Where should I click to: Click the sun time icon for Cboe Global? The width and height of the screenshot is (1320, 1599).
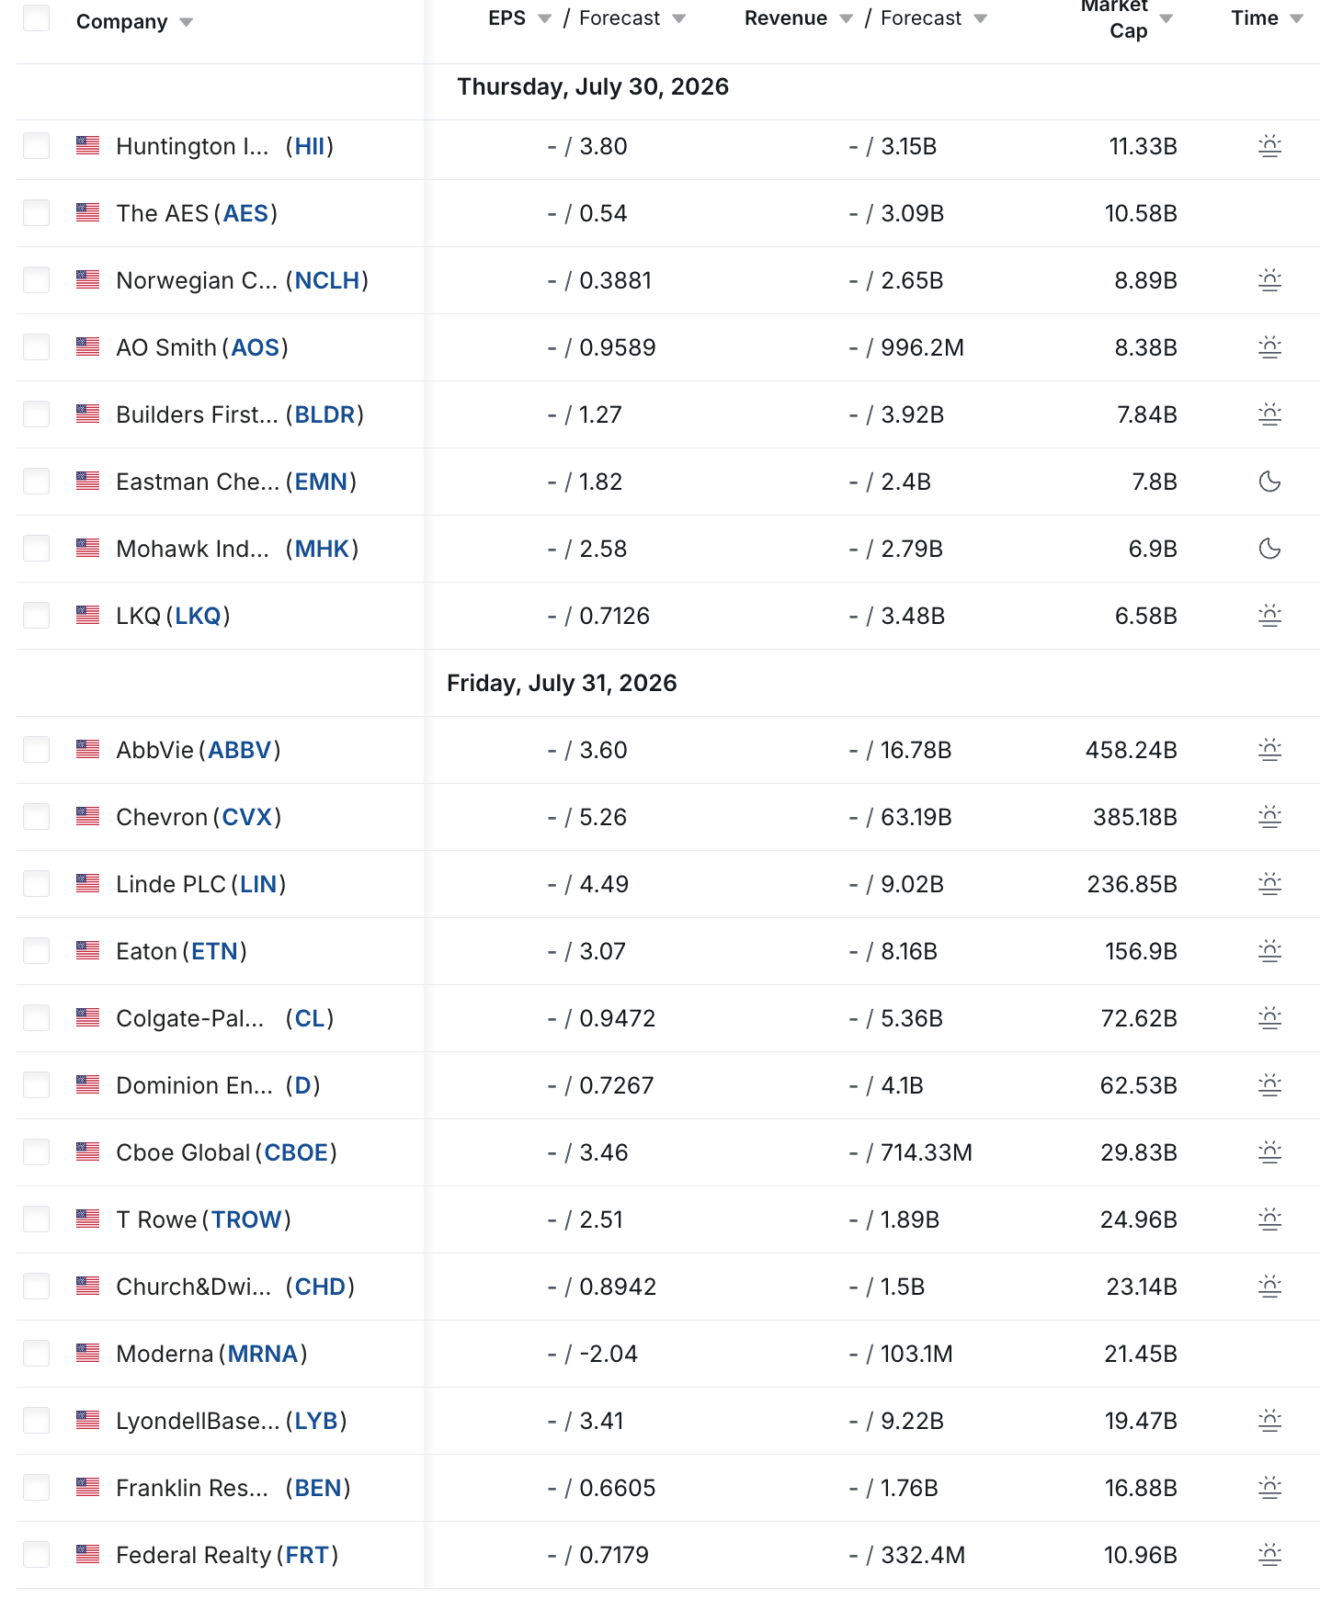[x=1269, y=1152]
